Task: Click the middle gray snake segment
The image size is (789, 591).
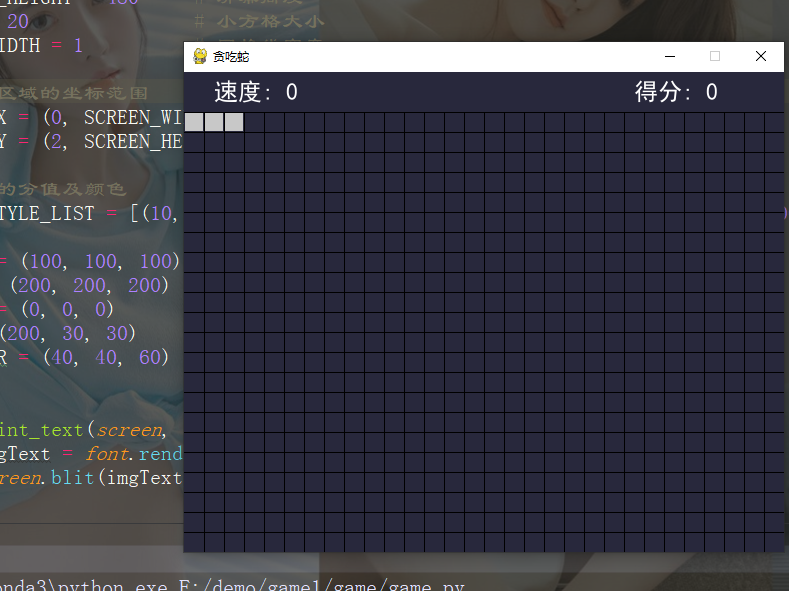Action: click(x=214, y=122)
